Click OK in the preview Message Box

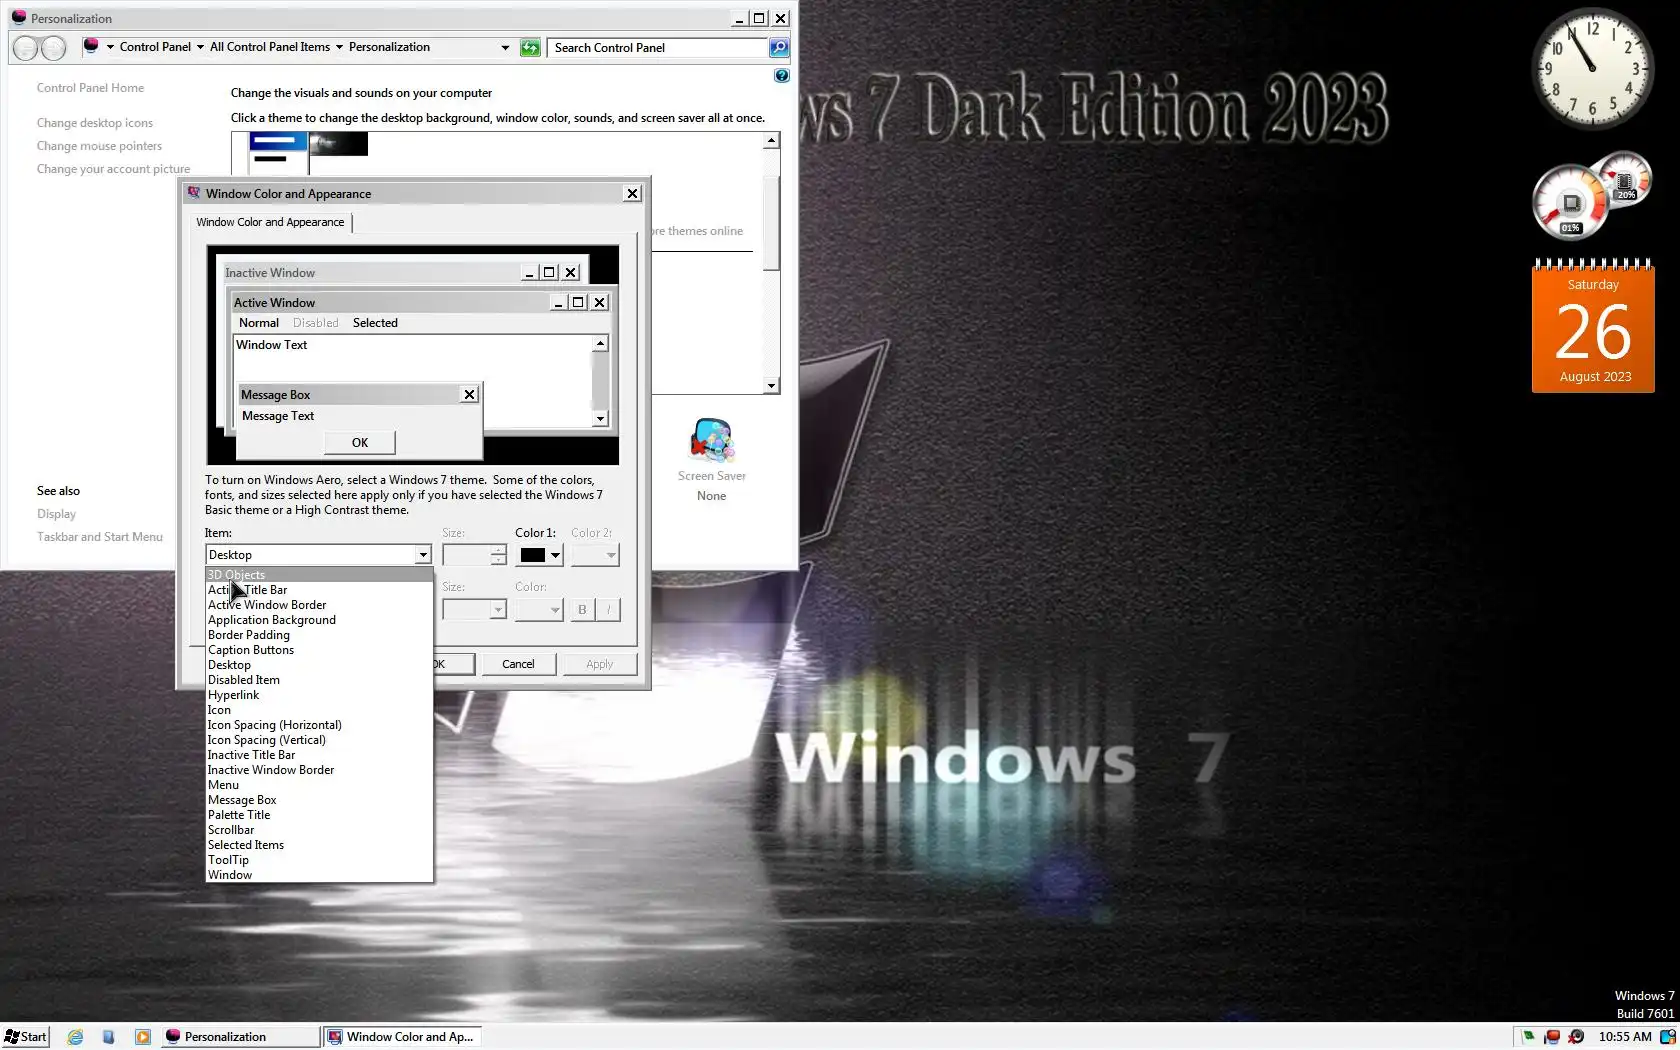360,443
